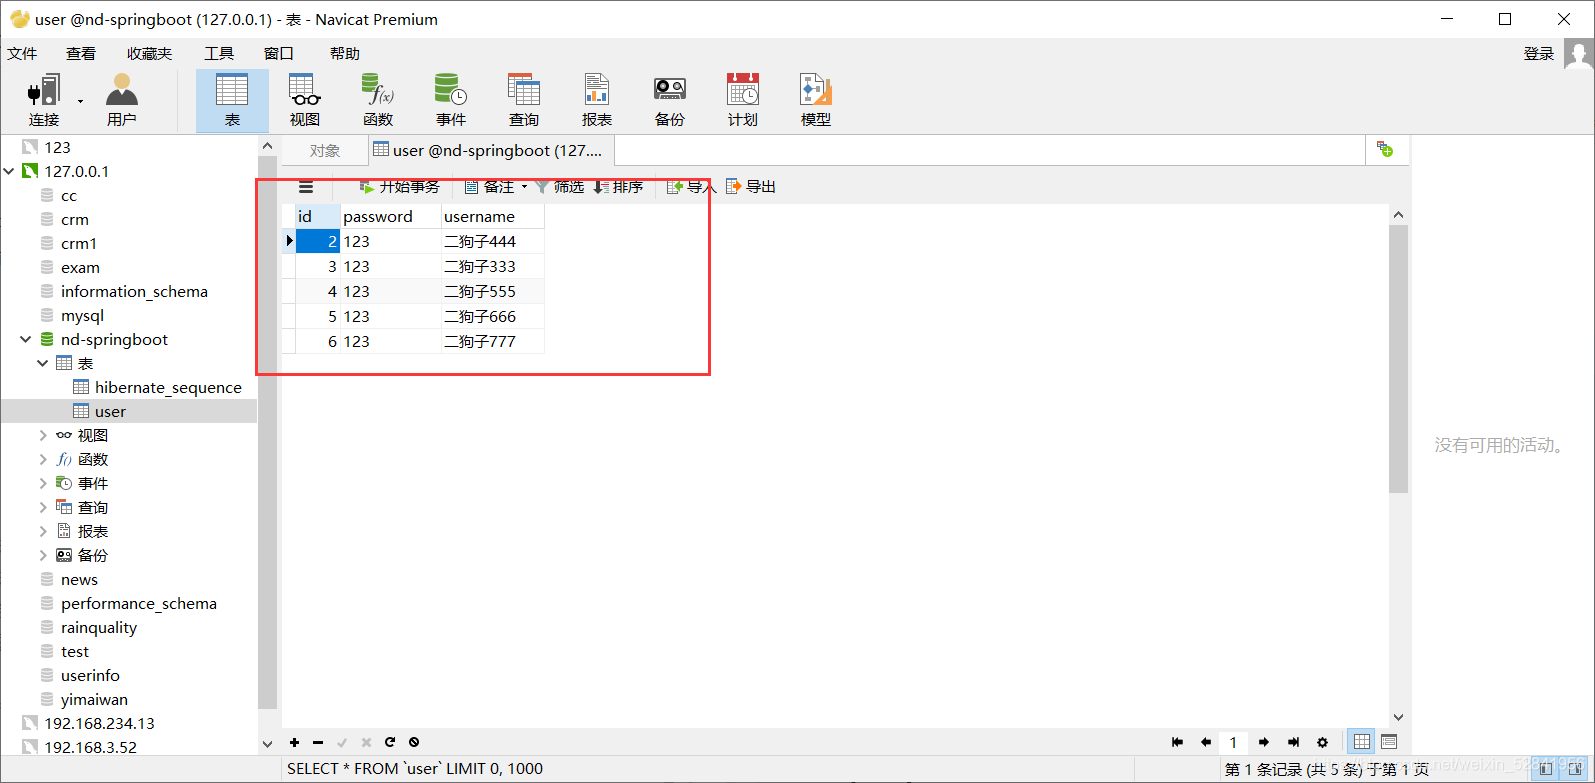1595x783 pixels.
Task: Select the information_schema database
Action: [x=134, y=291]
